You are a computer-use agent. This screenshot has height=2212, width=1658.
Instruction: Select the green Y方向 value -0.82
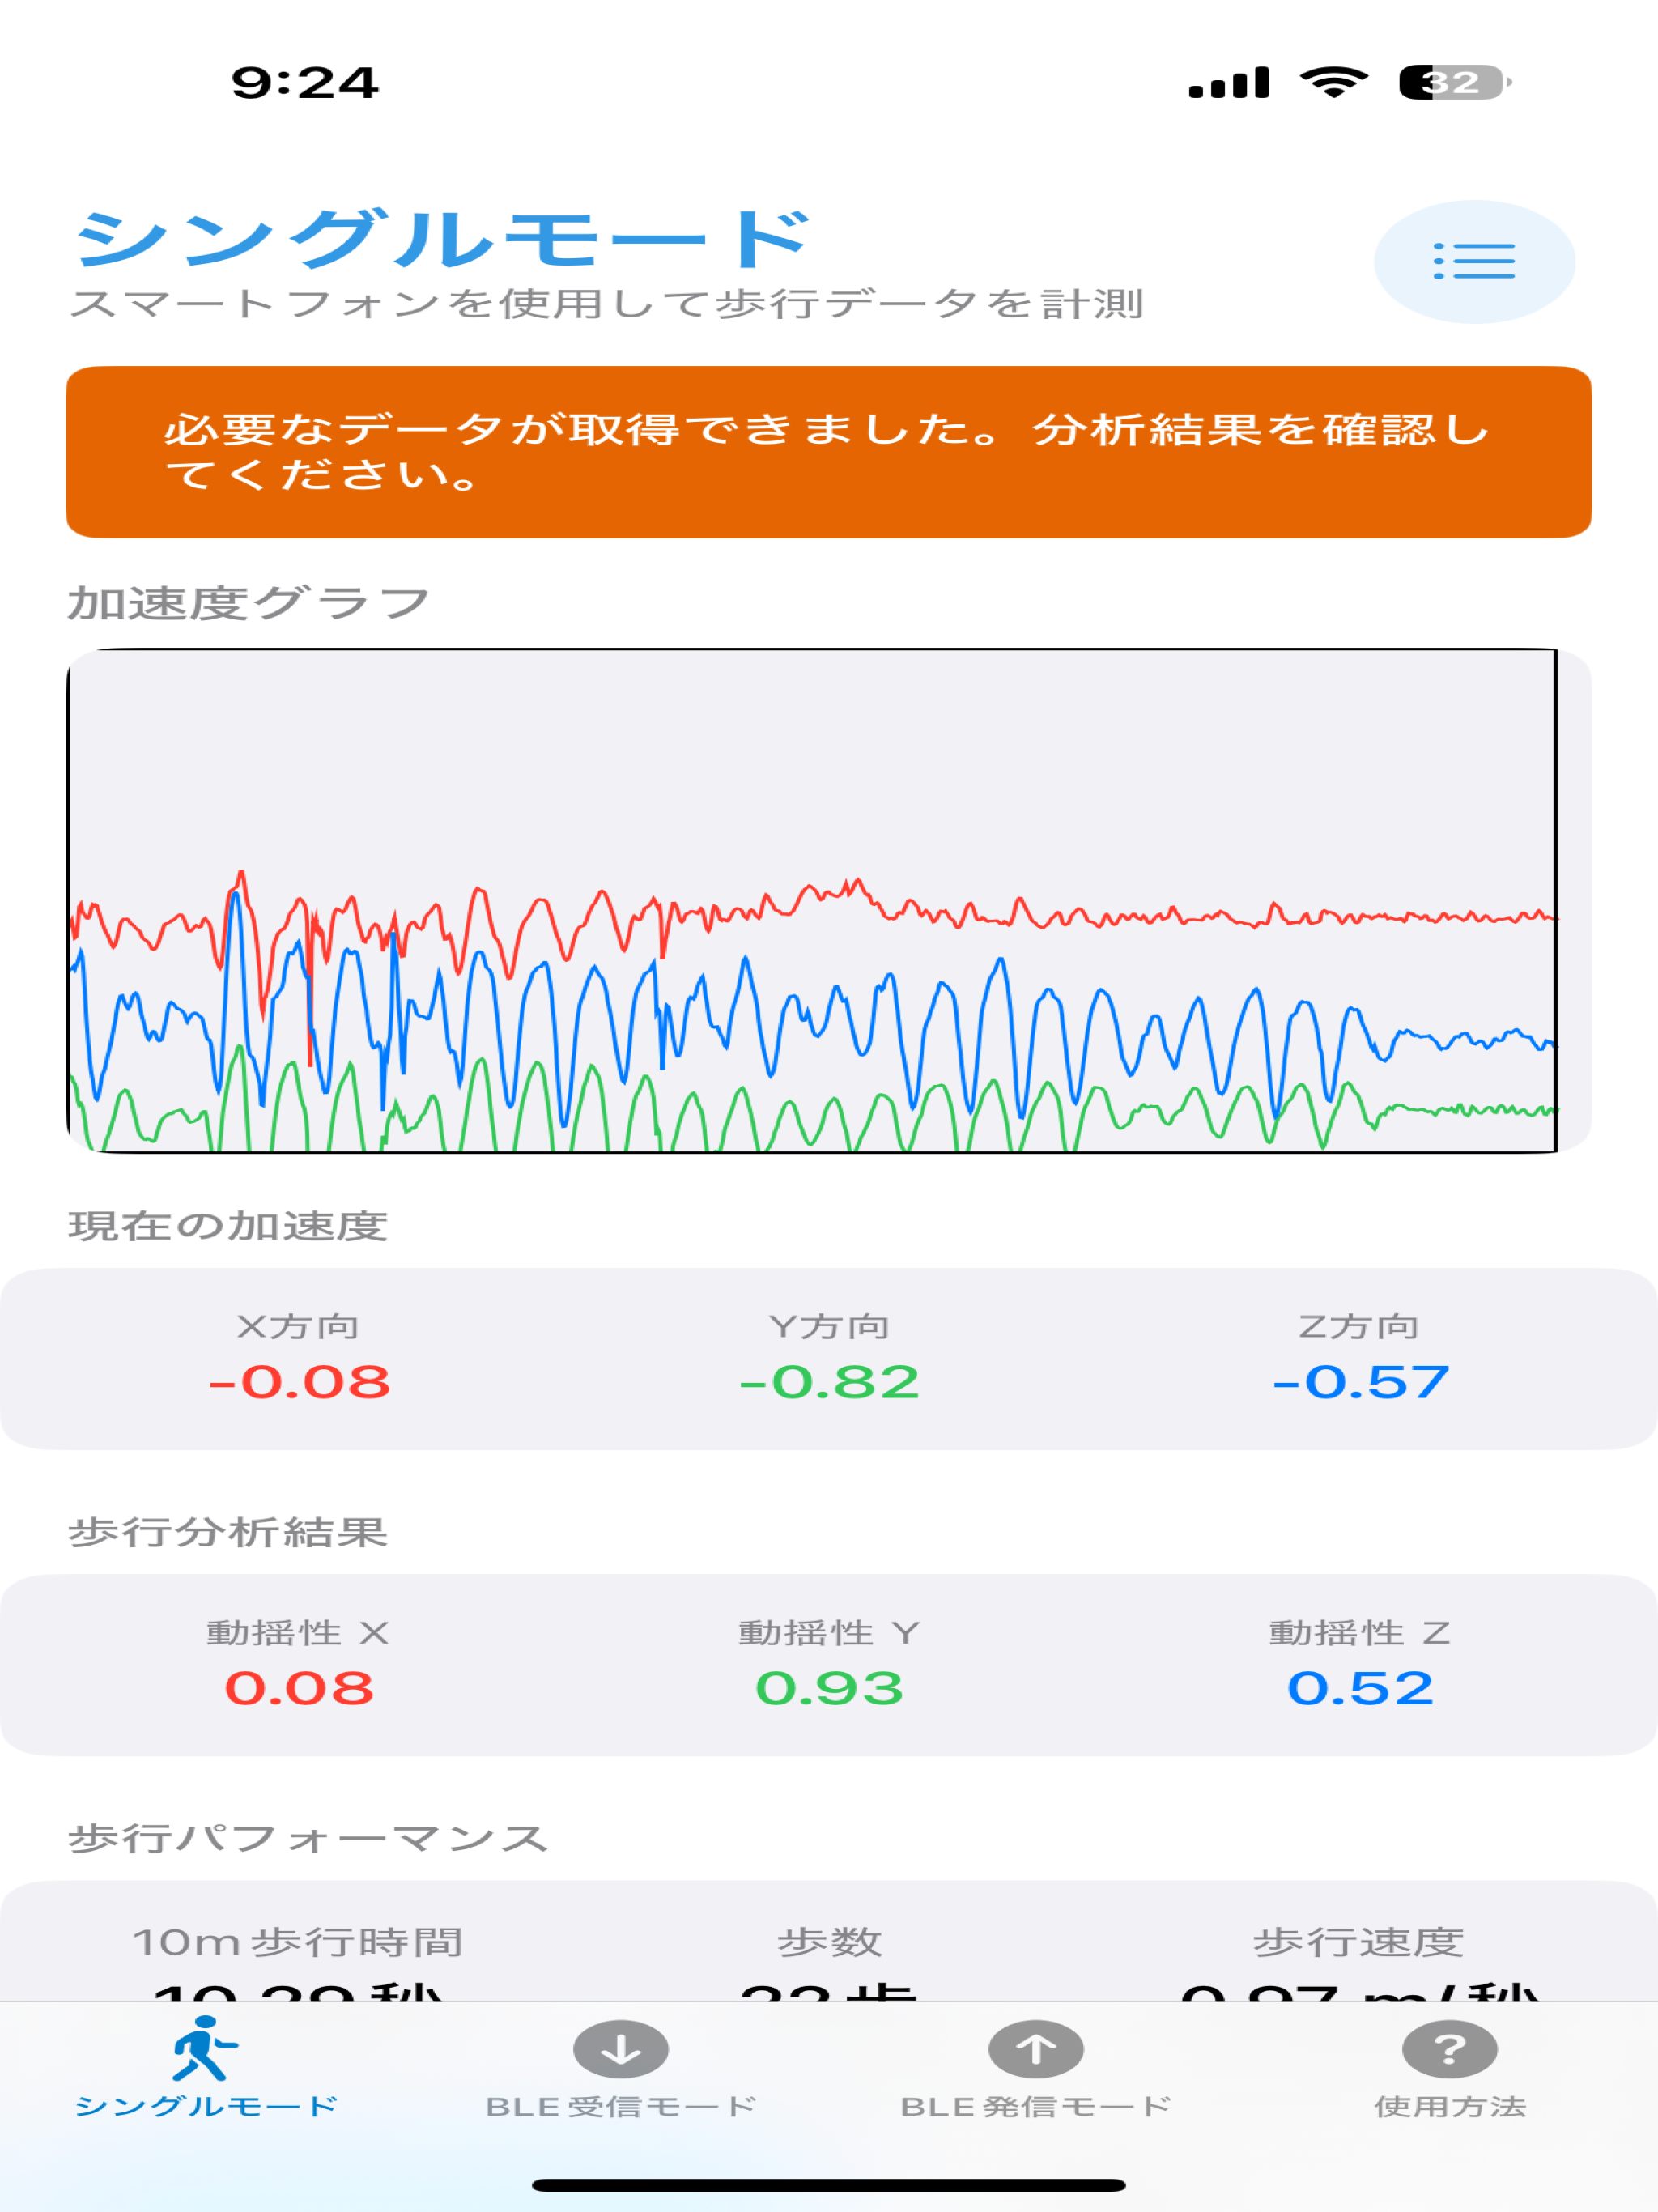pyautogui.click(x=829, y=1382)
